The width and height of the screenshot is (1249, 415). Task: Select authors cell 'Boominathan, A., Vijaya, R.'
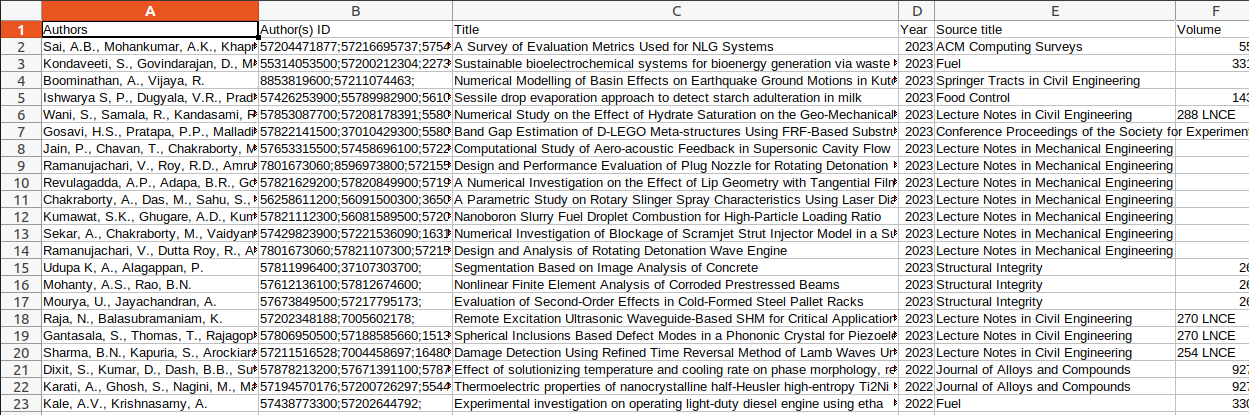(150, 81)
